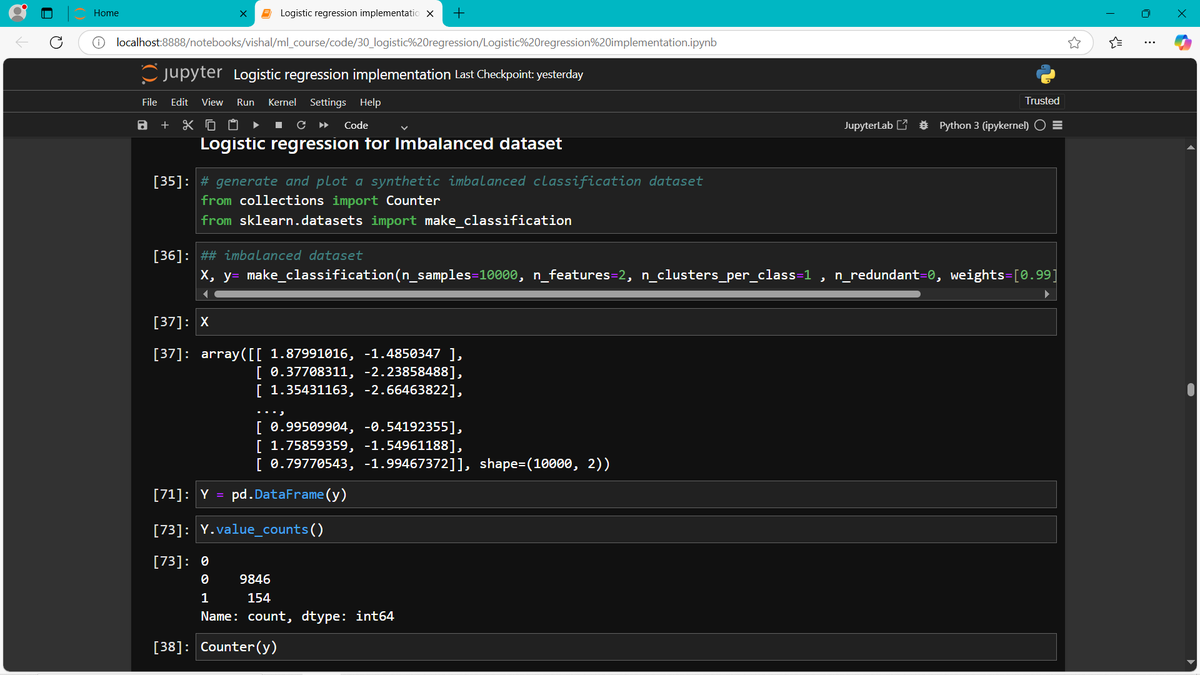
Task: Click the Name: count, dtype: int64 line
Action: pyautogui.click(x=297, y=616)
